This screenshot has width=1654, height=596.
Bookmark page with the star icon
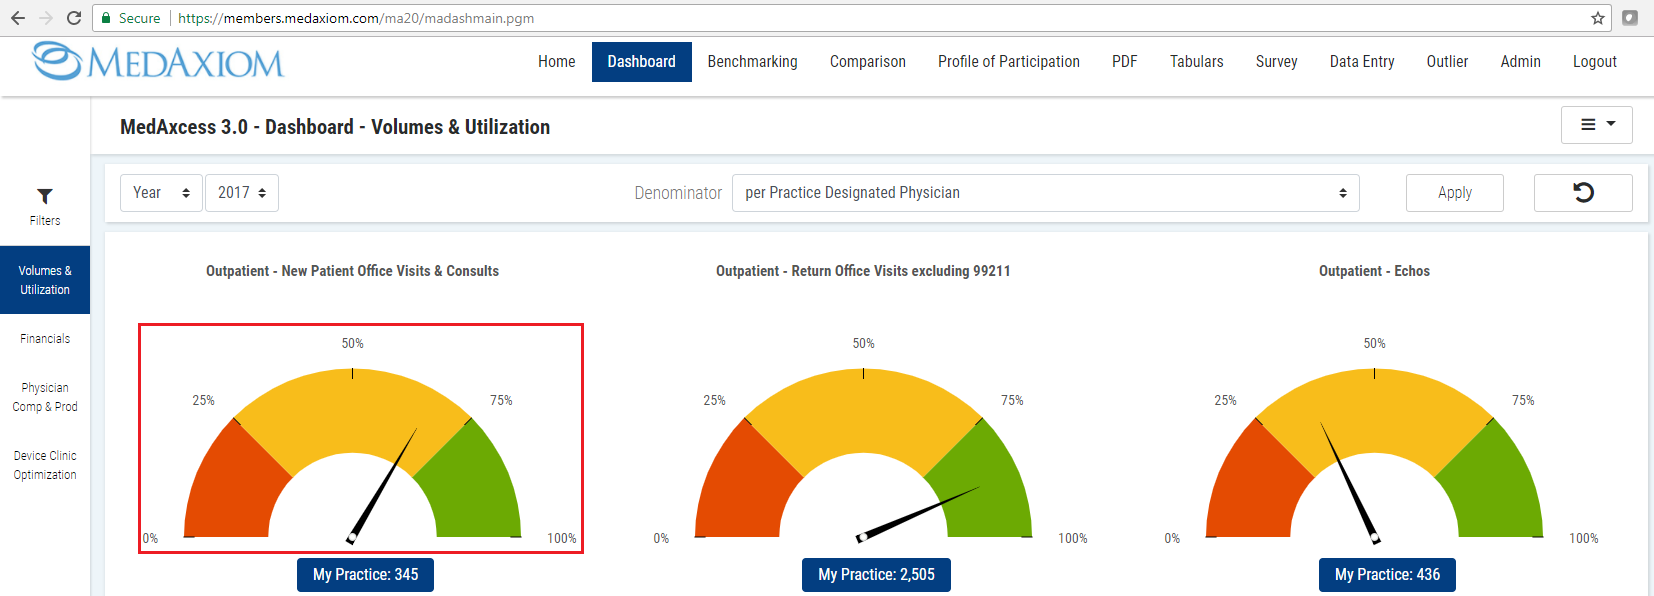point(1597,18)
